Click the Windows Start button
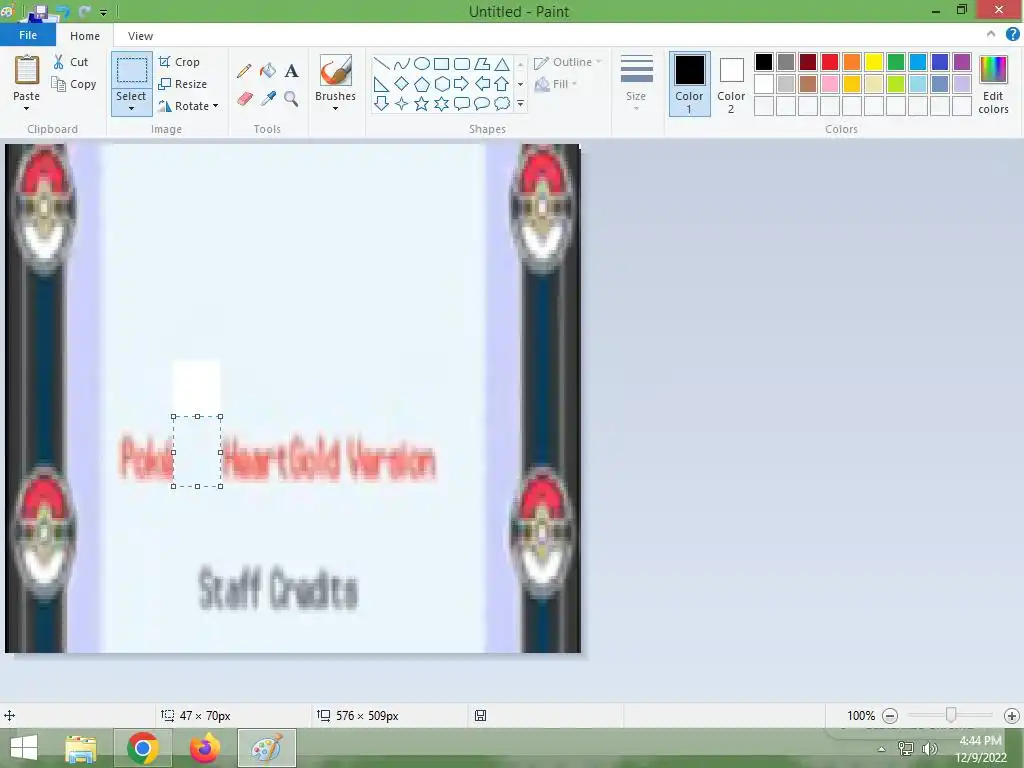1024x768 pixels. tap(24, 748)
